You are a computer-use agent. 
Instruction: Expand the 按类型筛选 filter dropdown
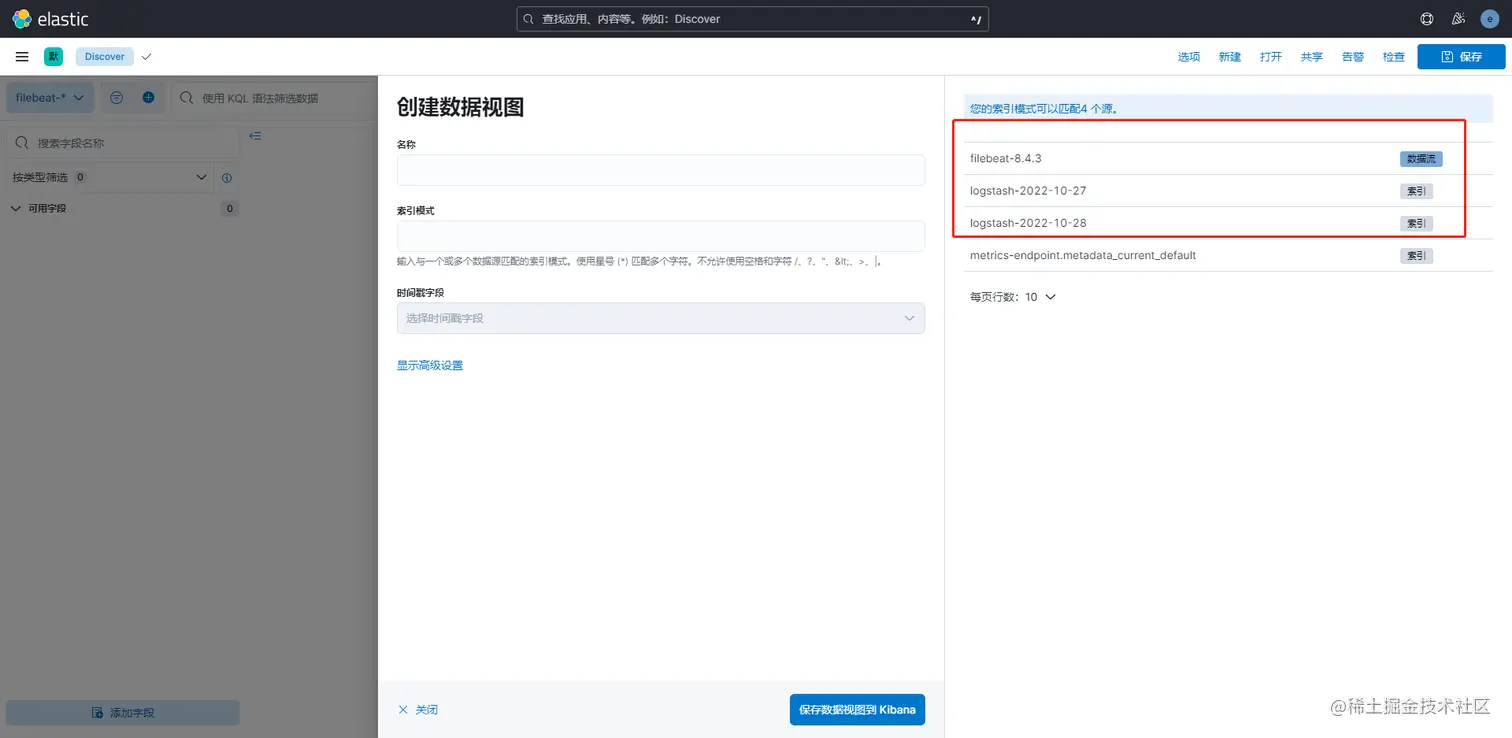coord(111,178)
